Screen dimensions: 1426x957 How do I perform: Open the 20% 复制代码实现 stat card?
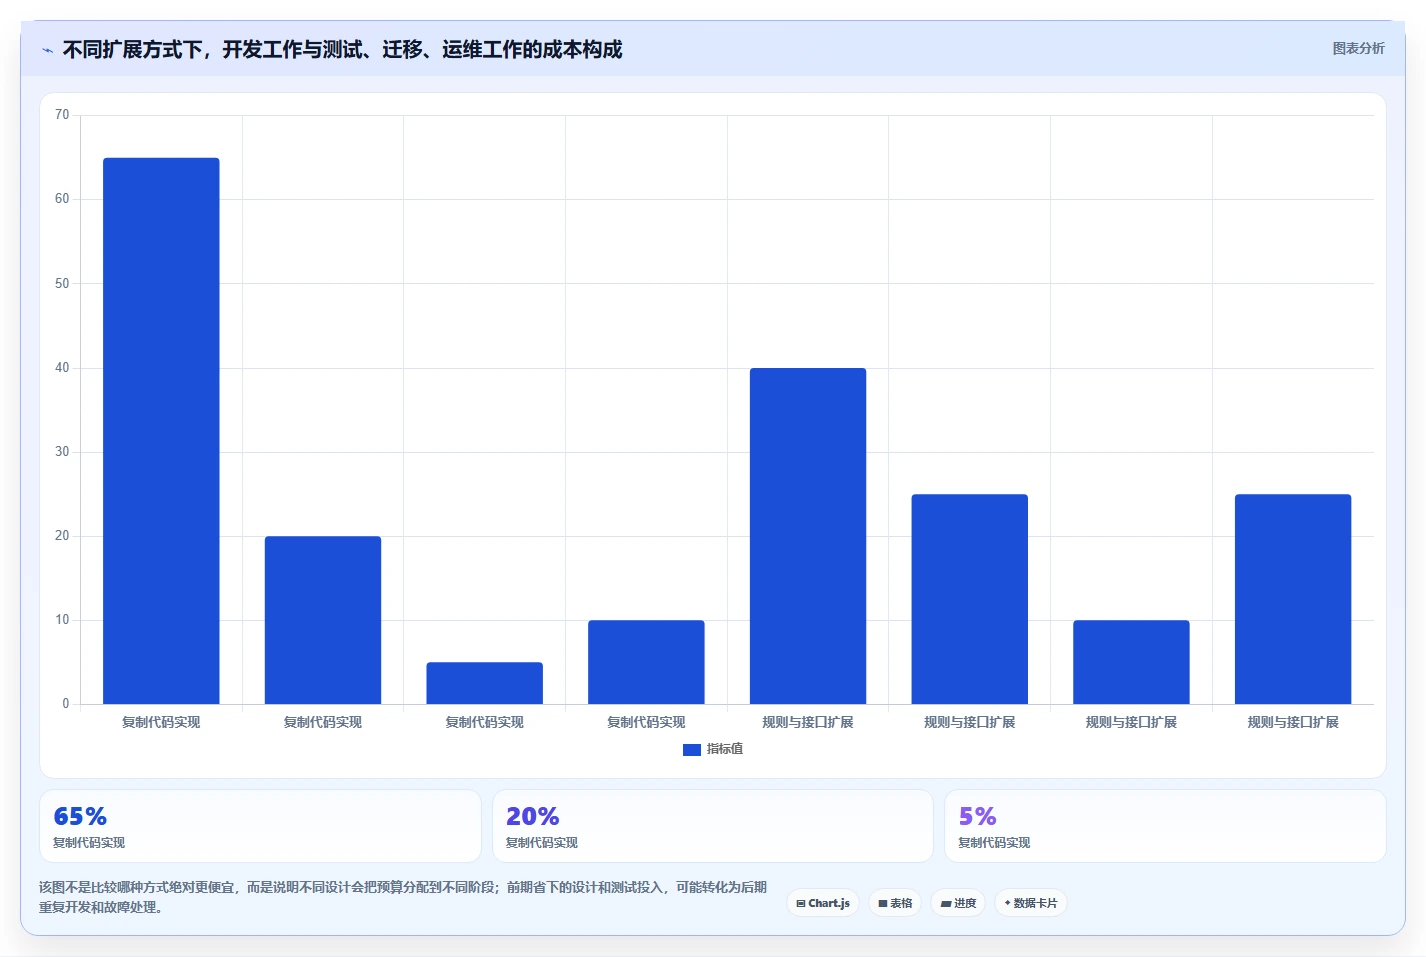[x=713, y=826]
